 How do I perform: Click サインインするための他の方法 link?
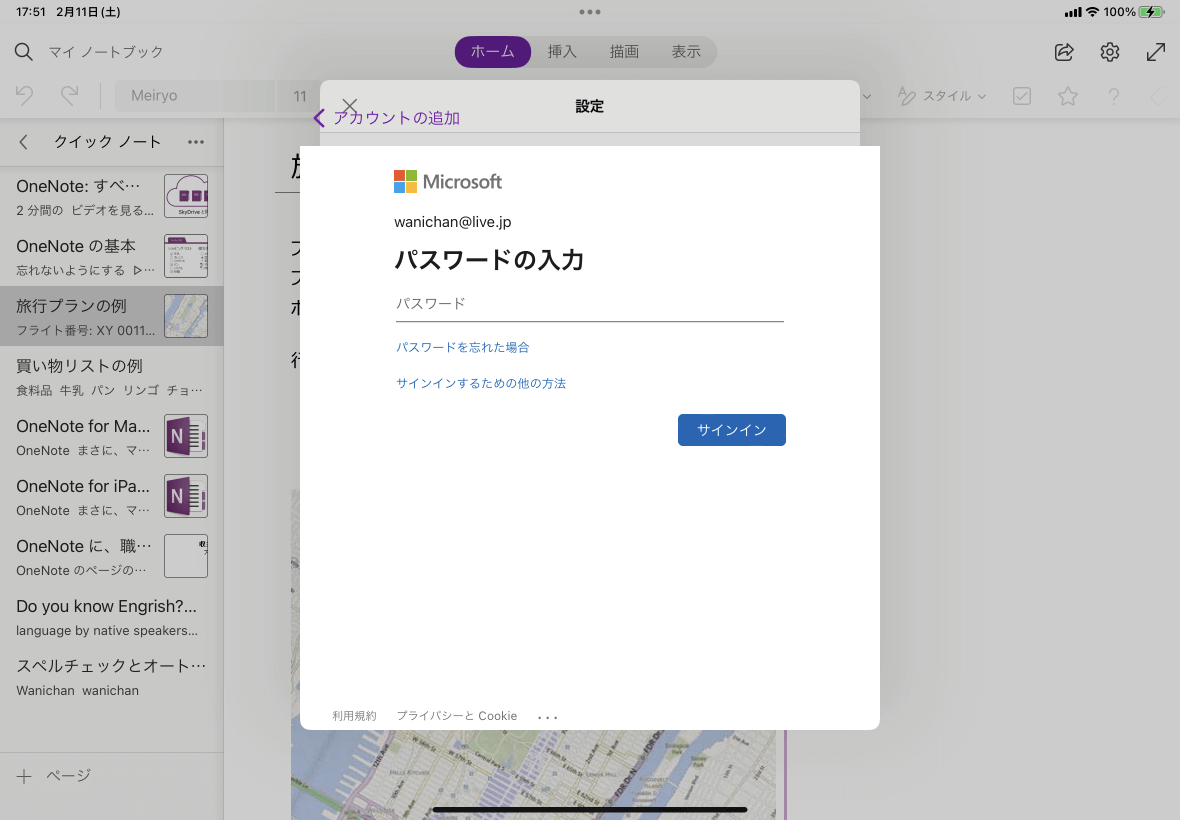[481, 384]
